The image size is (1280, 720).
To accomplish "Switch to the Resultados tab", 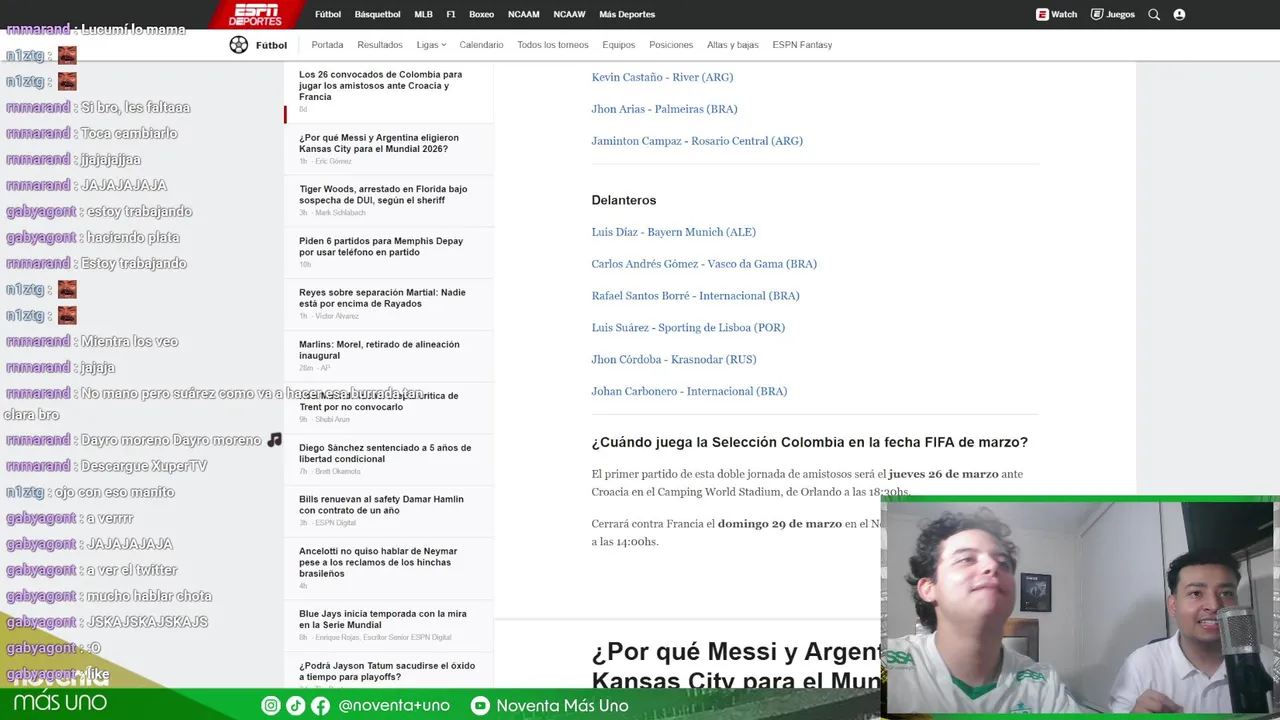I will click(380, 45).
